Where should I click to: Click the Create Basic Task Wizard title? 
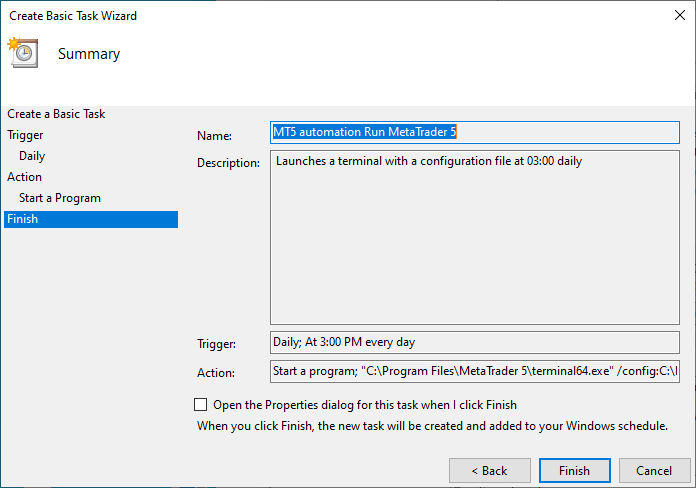pyautogui.click(x=73, y=16)
